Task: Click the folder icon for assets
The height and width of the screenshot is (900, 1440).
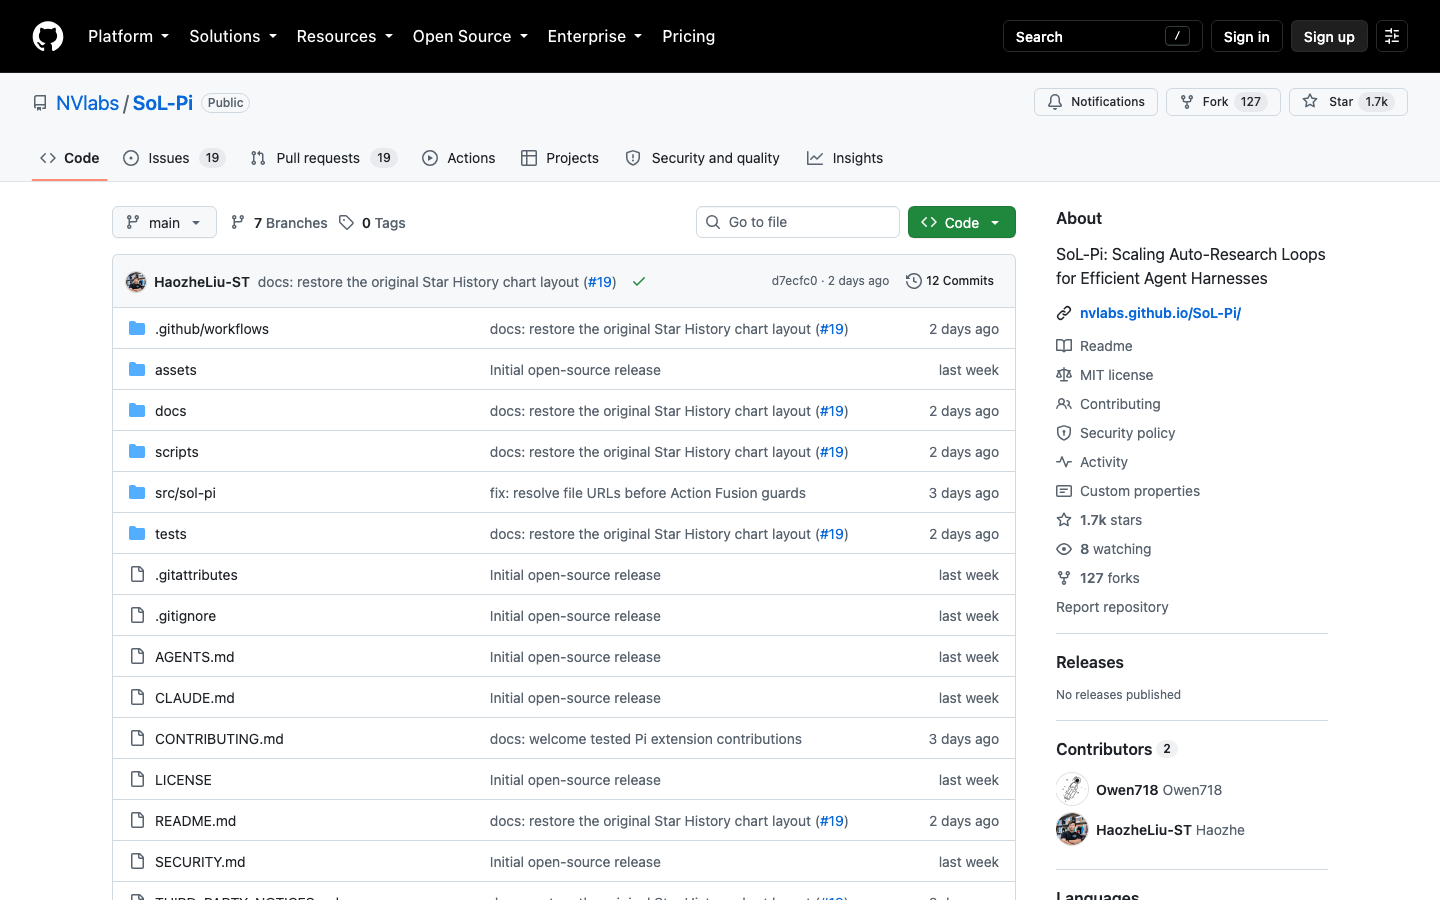Action: coord(137,370)
